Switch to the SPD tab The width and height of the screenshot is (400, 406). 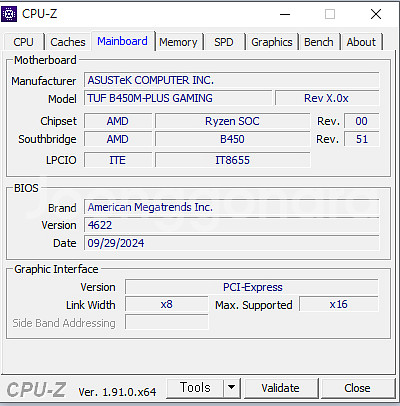click(x=224, y=42)
